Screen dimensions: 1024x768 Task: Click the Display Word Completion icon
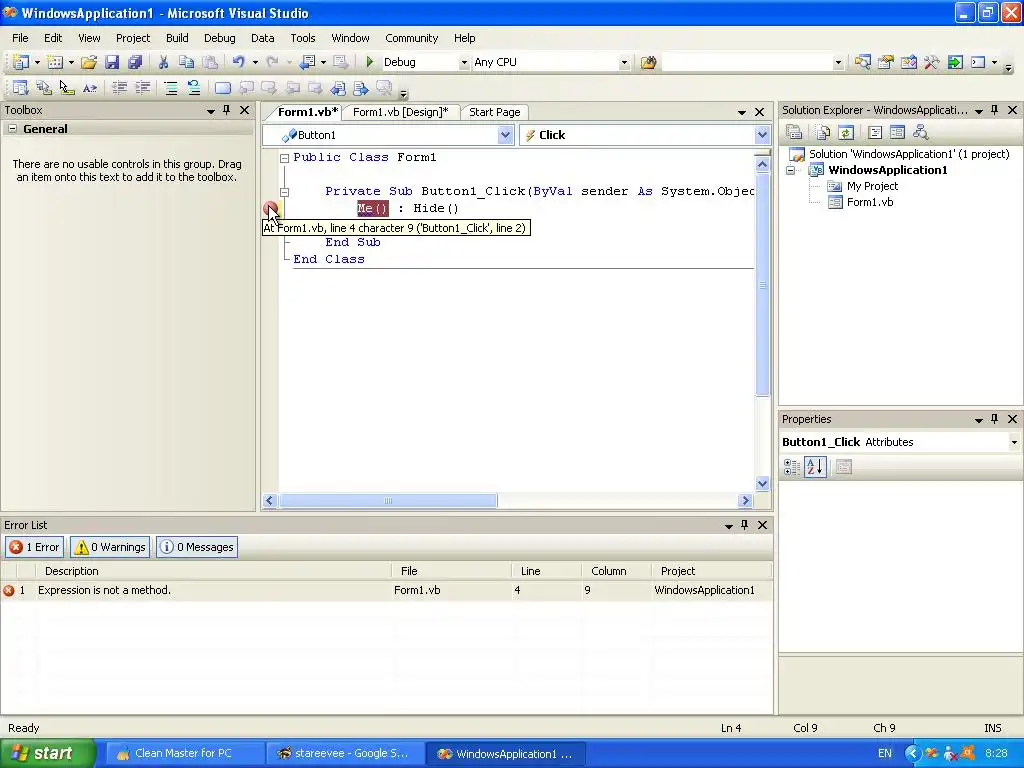90,88
